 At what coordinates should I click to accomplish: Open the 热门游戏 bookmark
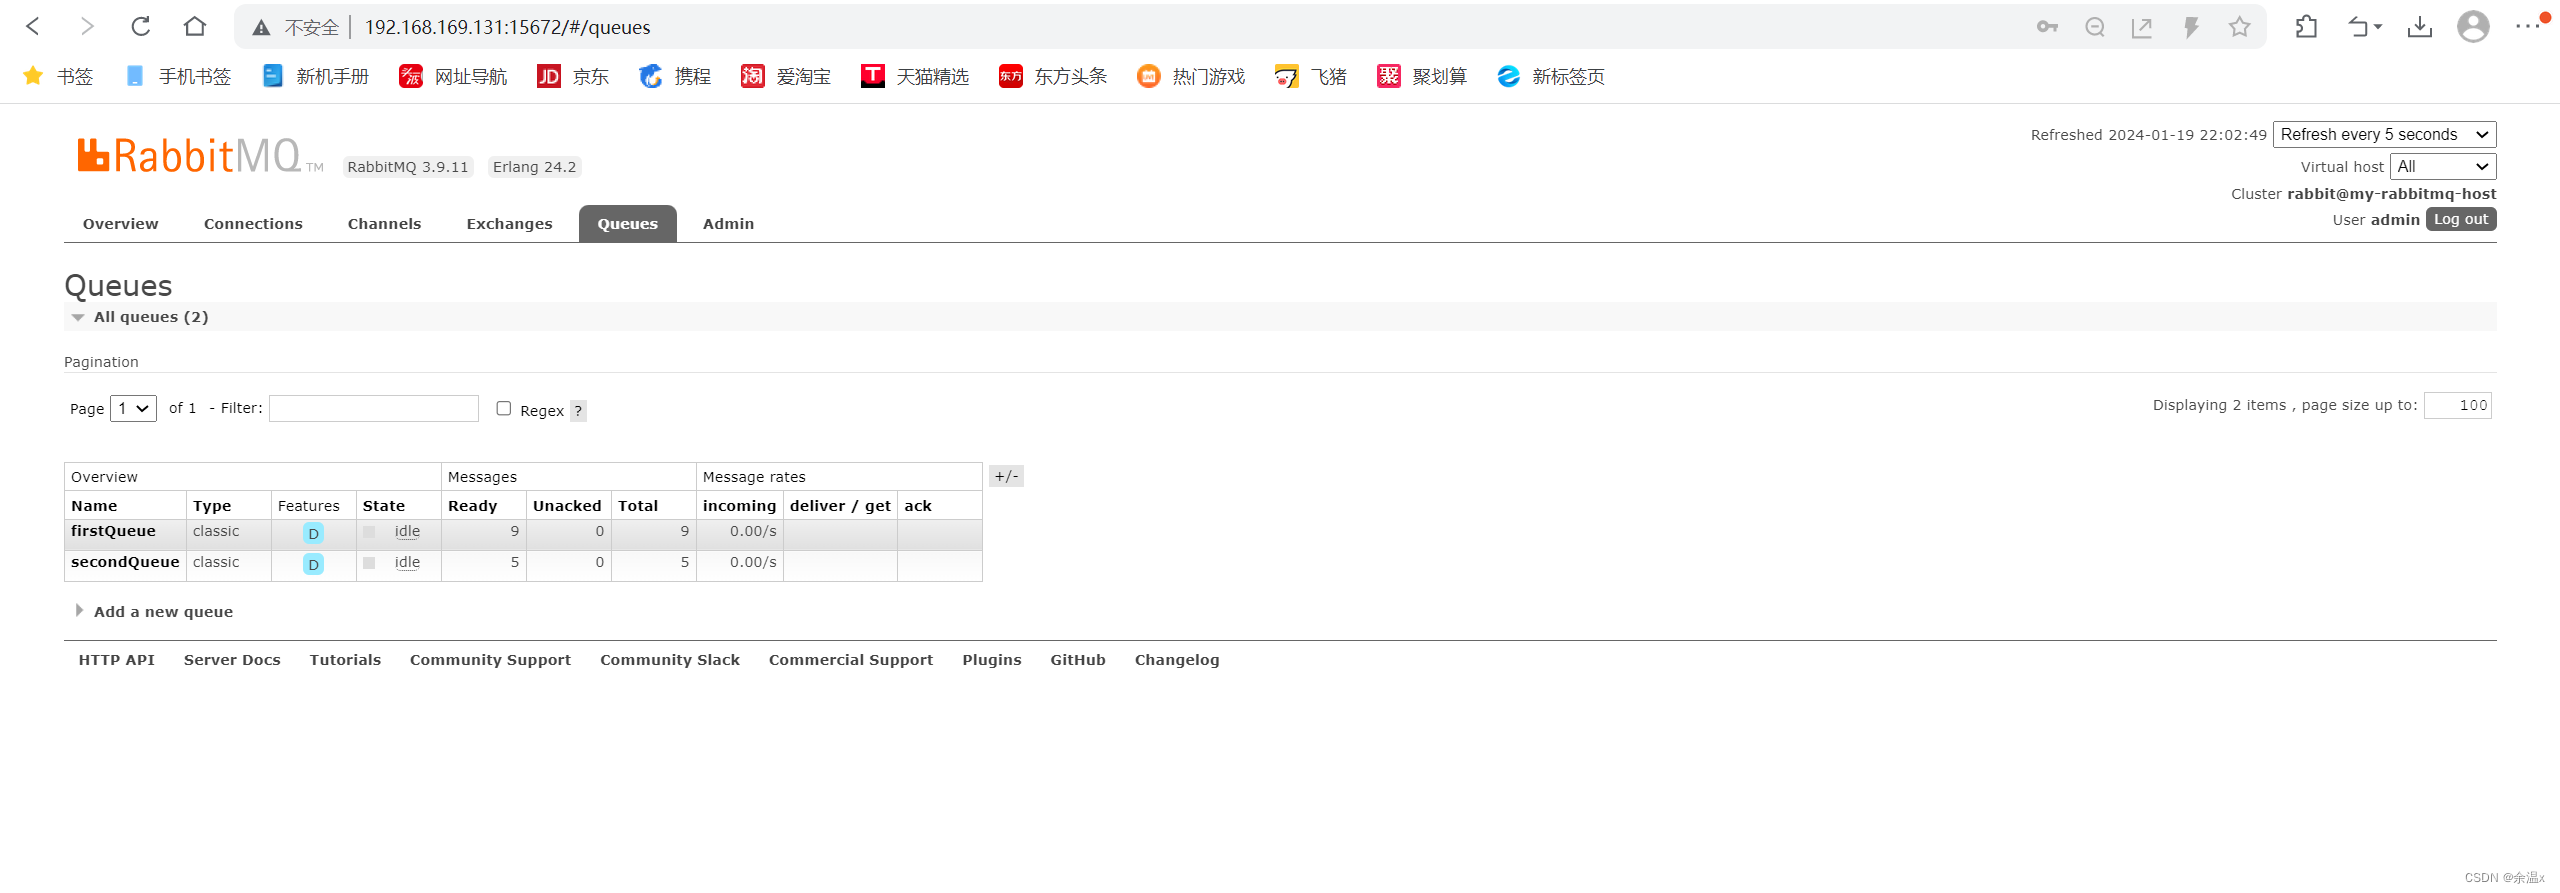1191,76
